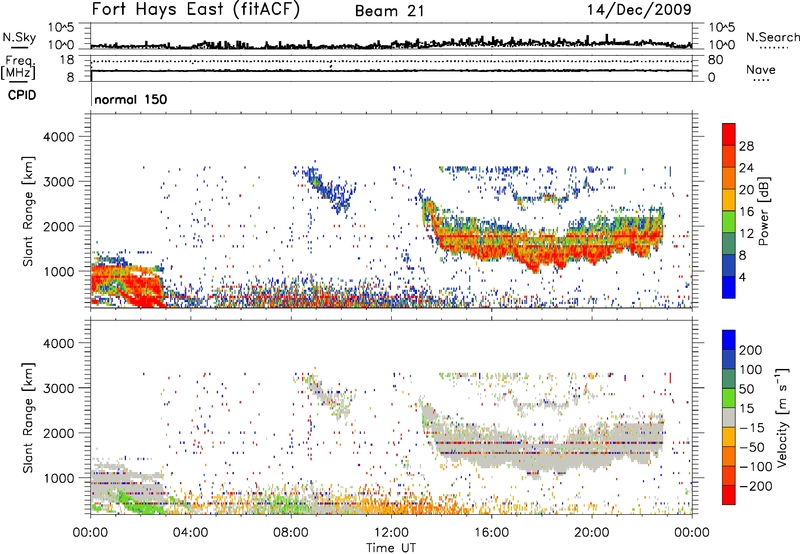Click the 'N.Search' legend label
800x554 pixels.
click(772, 37)
